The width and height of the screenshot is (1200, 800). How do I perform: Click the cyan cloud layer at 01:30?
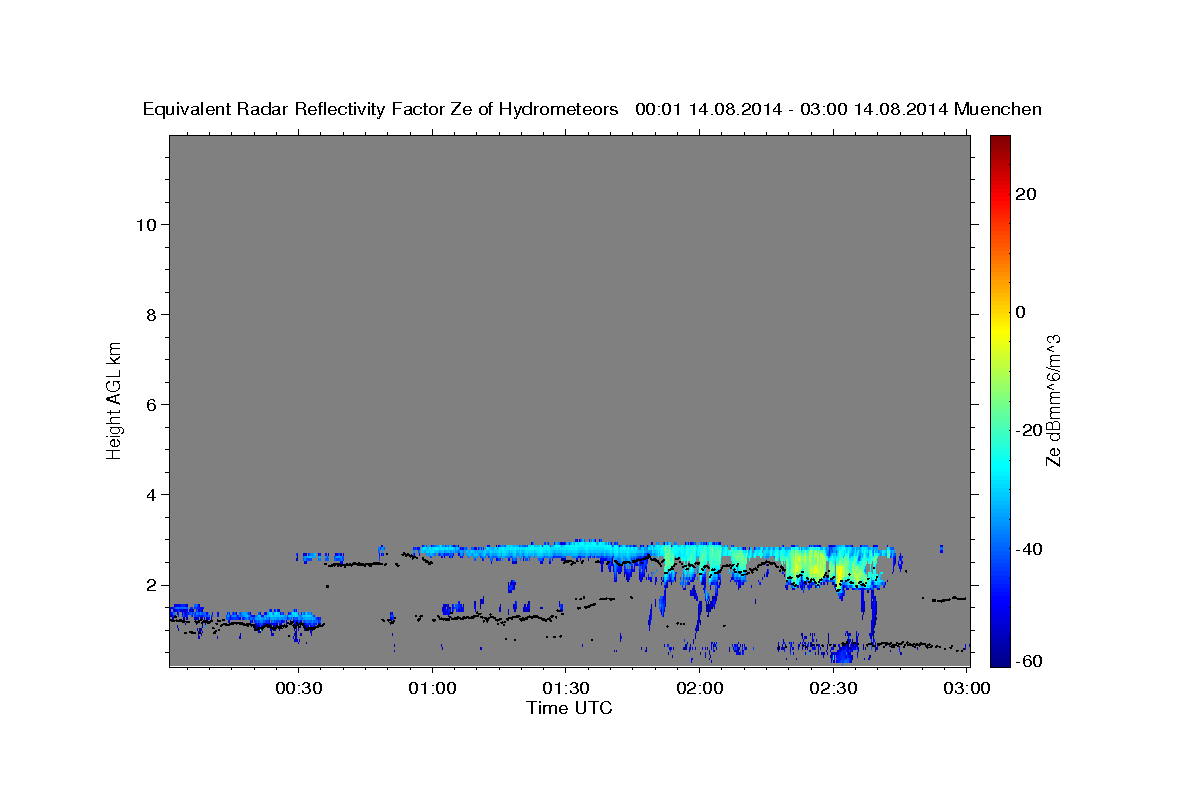coord(566,550)
